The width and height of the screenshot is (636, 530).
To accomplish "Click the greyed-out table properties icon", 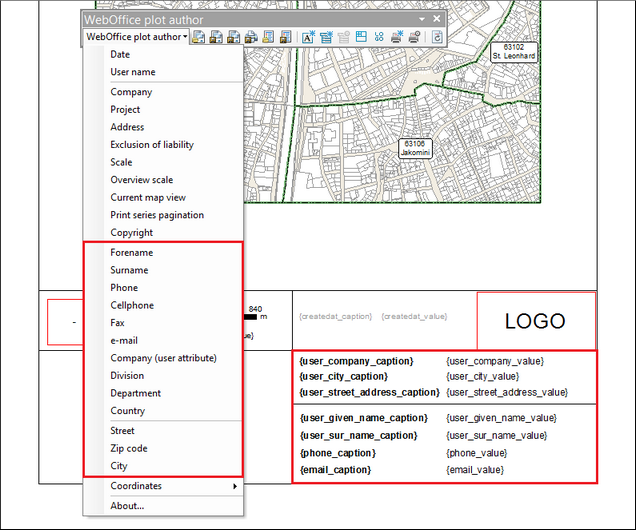I will (x=344, y=37).
